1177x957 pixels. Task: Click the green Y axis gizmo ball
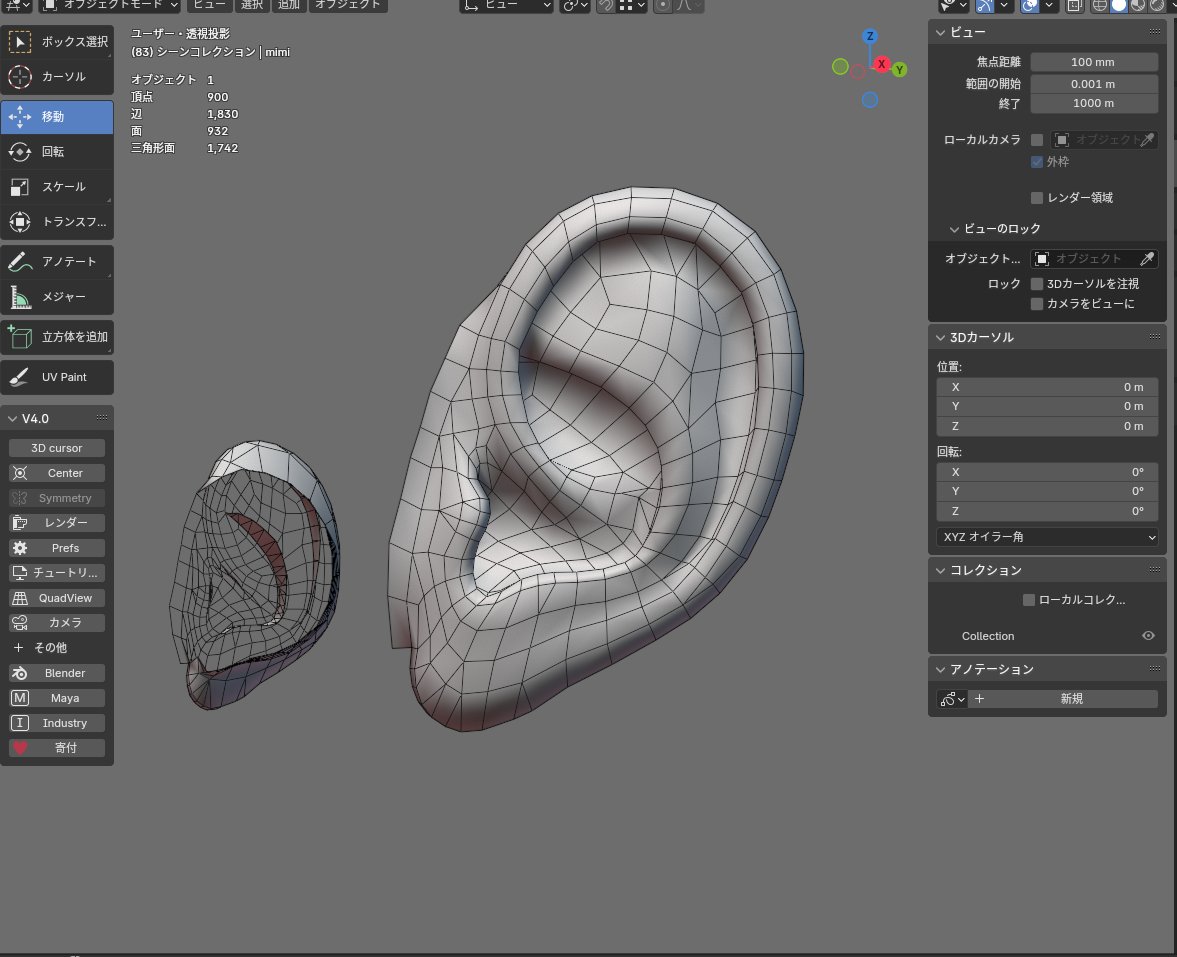click(899, 70)
